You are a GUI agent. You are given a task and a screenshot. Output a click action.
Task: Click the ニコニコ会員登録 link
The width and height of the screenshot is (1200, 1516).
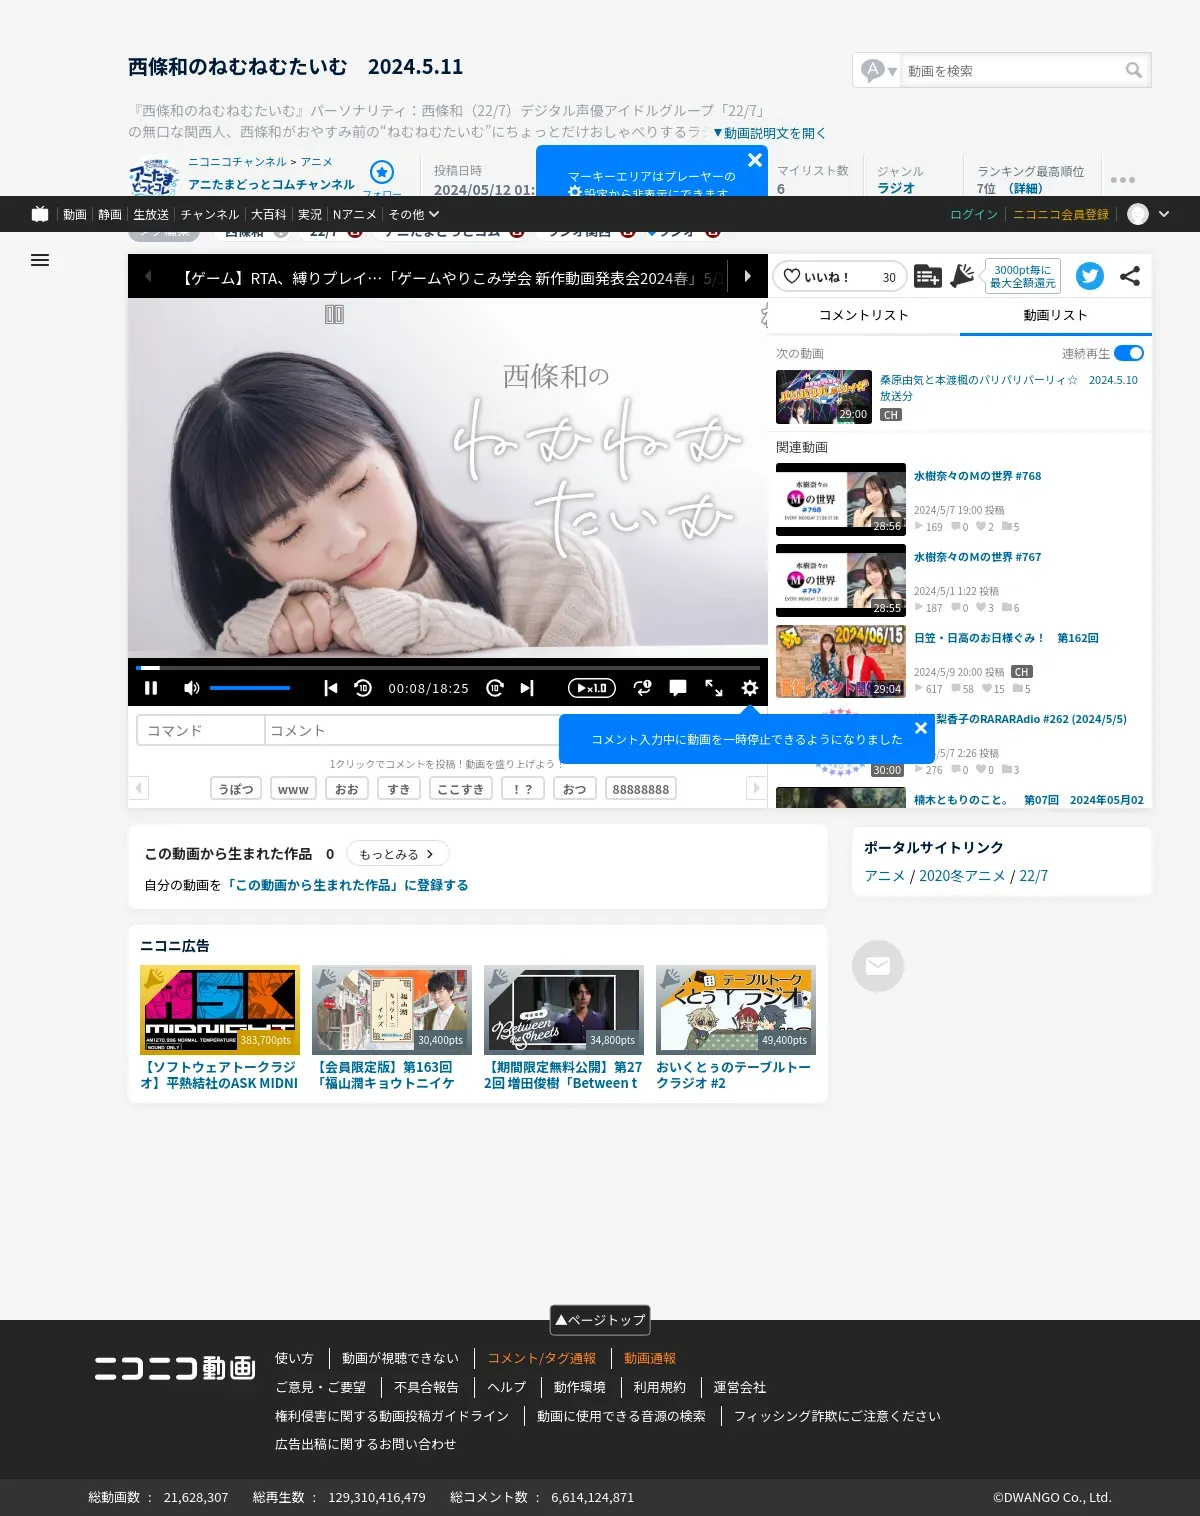click(1061, 214)
